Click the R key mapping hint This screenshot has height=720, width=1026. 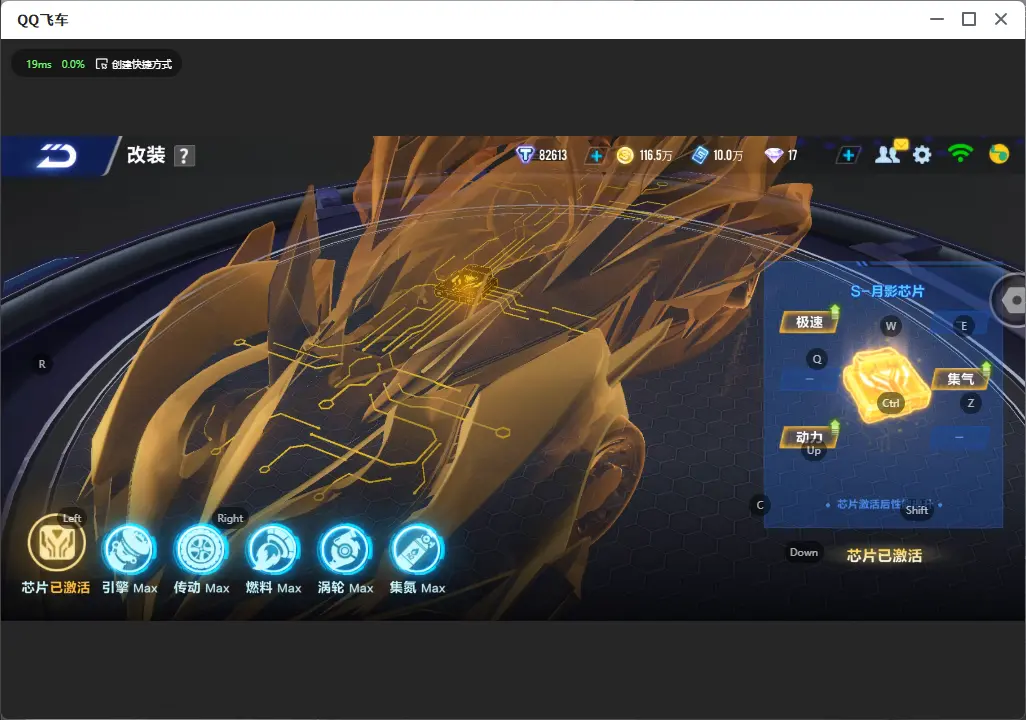pyautogui.click(x=42, y=364)
